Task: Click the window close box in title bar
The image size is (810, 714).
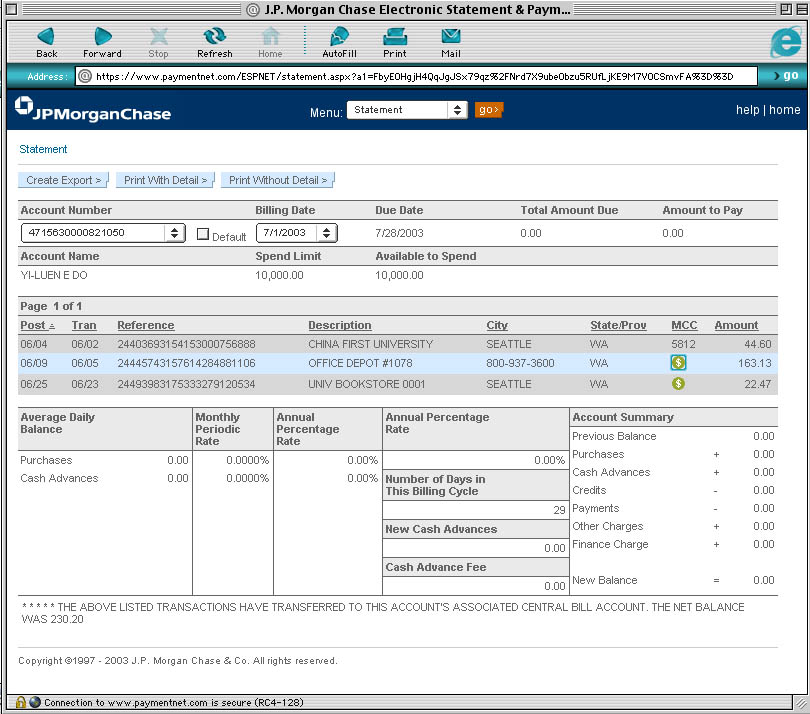Action: [x=11, y=9]
